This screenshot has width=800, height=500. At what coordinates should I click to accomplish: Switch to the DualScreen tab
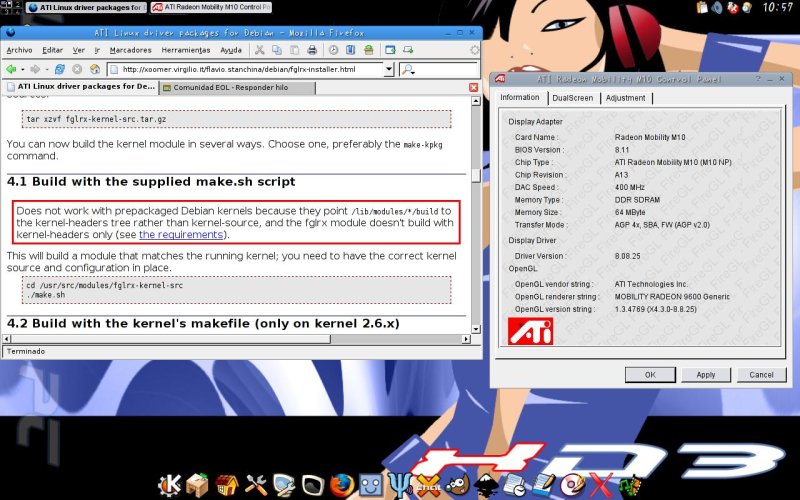pyautogui.click(x=572, y=98)
